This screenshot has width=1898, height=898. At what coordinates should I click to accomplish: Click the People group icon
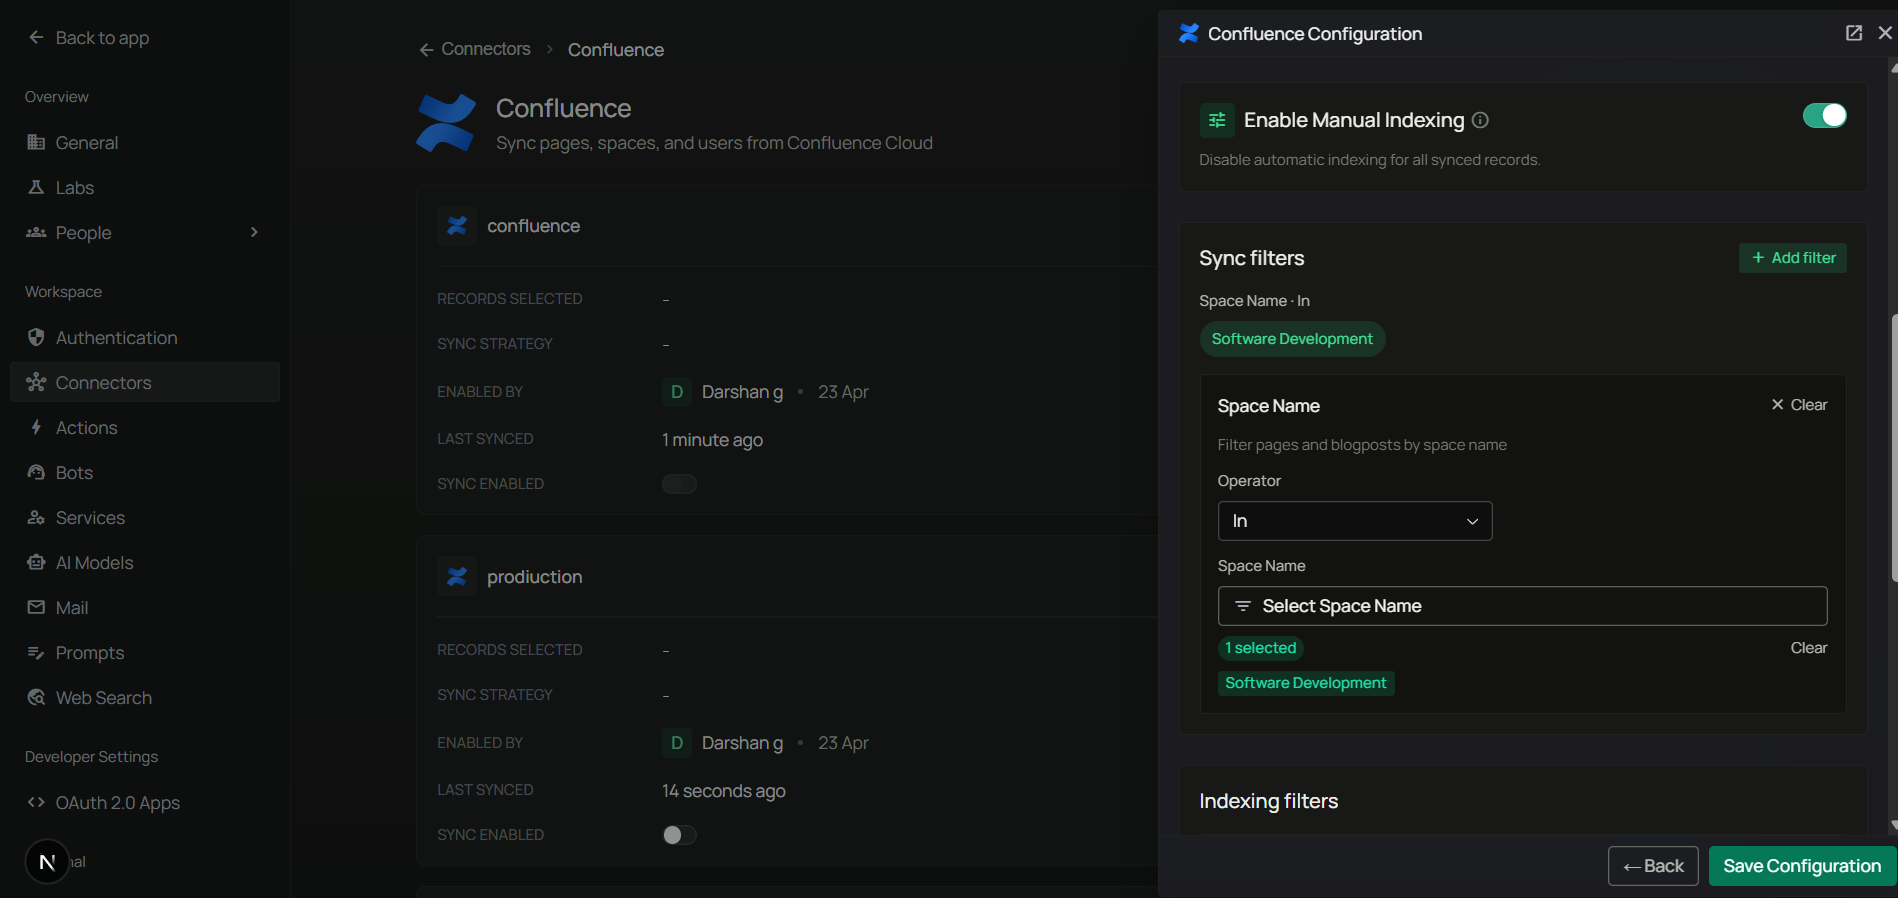36,232
